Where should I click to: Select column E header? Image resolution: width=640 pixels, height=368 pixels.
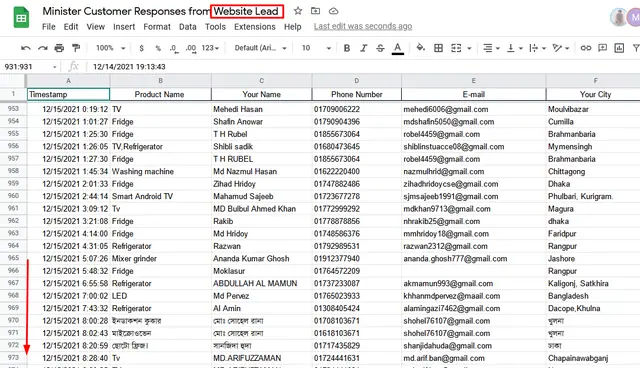coord(473,80)
